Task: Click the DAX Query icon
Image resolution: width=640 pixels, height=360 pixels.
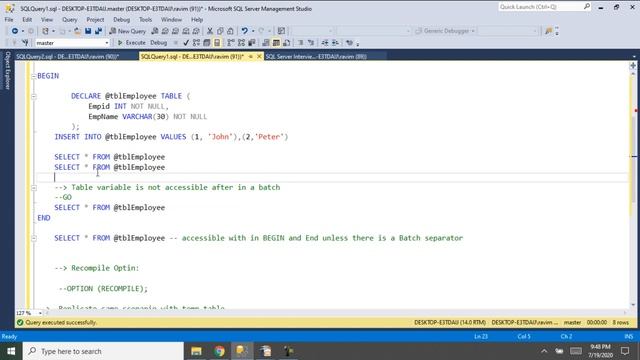Action: tap(196, 31)
